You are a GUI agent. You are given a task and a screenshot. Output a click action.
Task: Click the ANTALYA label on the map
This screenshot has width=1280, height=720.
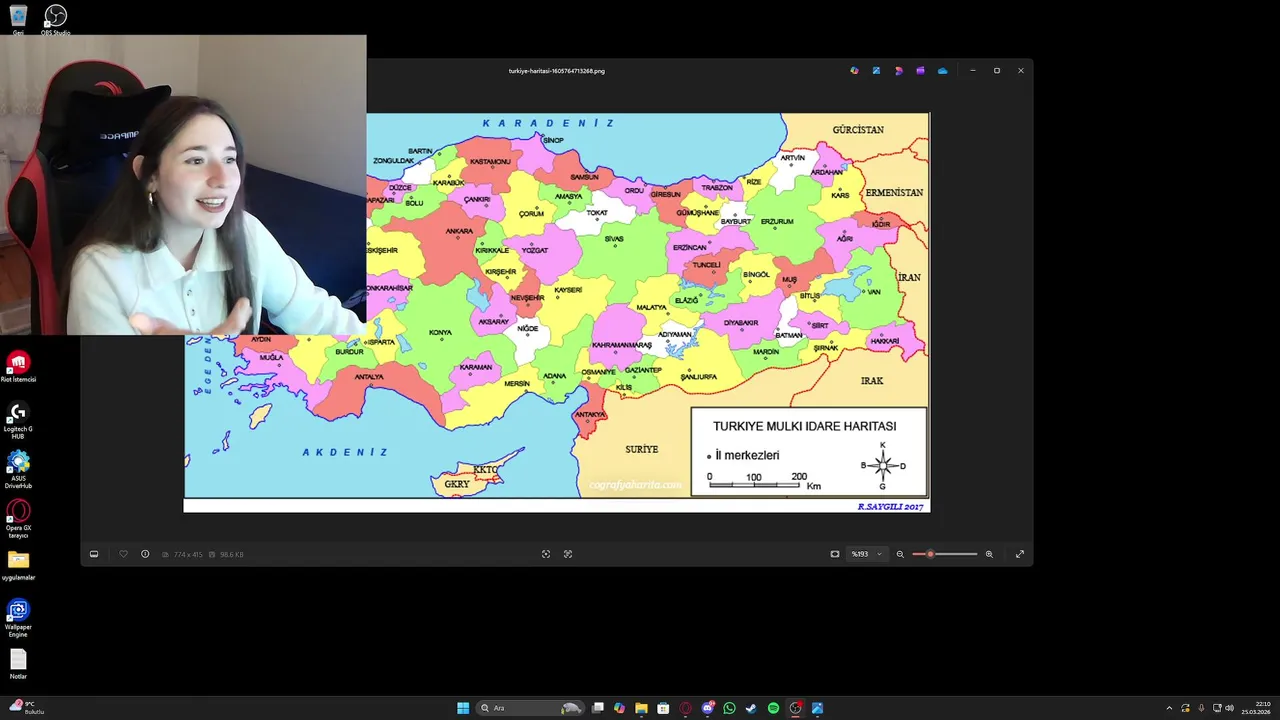pos(369,377)
